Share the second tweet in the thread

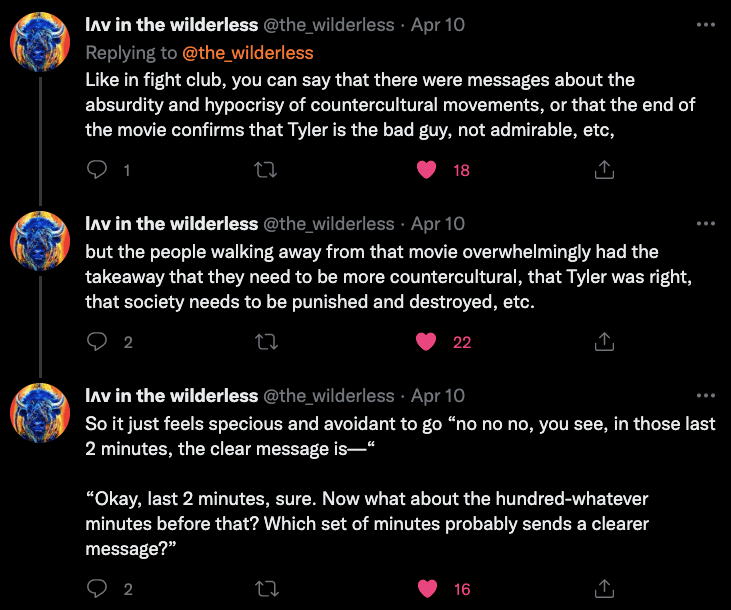604,342
